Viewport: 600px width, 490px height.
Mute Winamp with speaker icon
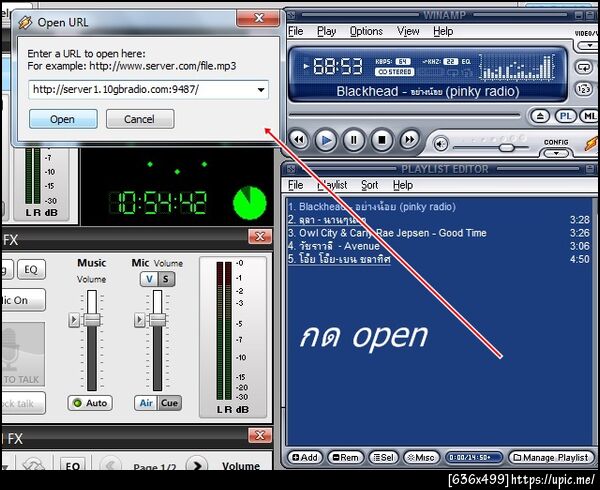pos(440,144)
